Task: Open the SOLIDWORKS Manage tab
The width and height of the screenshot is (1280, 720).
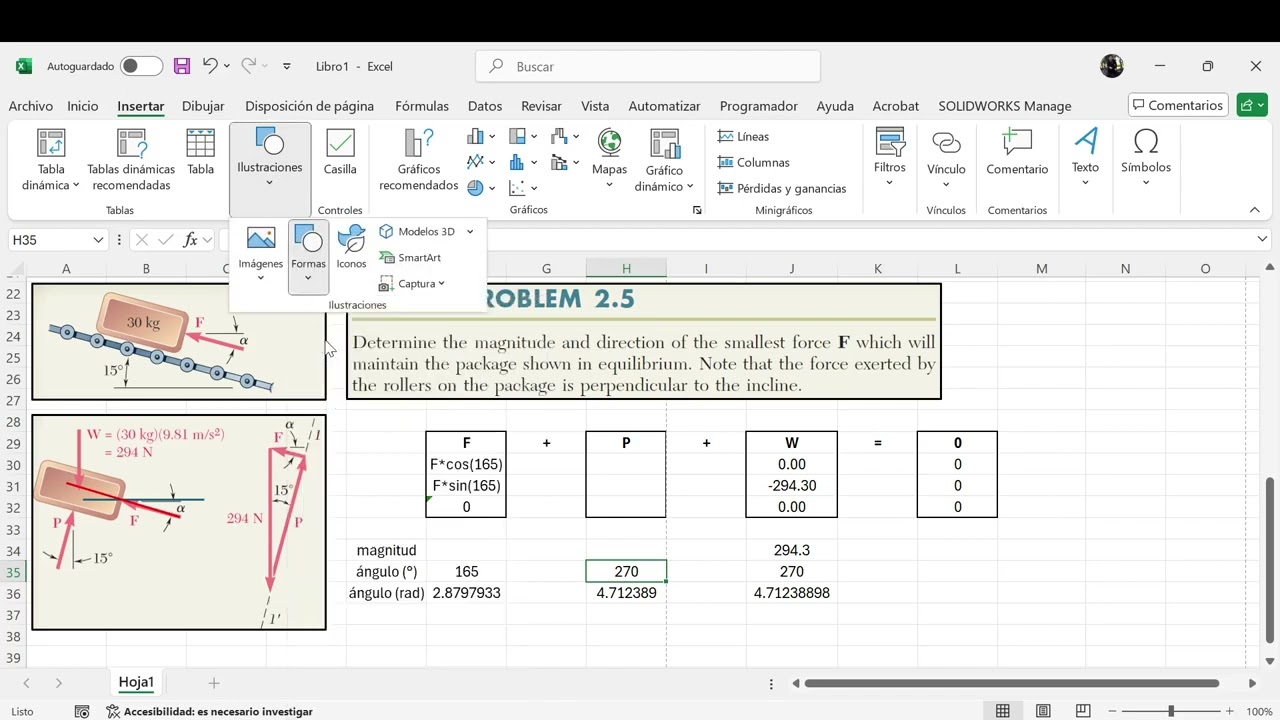Action: coord(1004,106)
